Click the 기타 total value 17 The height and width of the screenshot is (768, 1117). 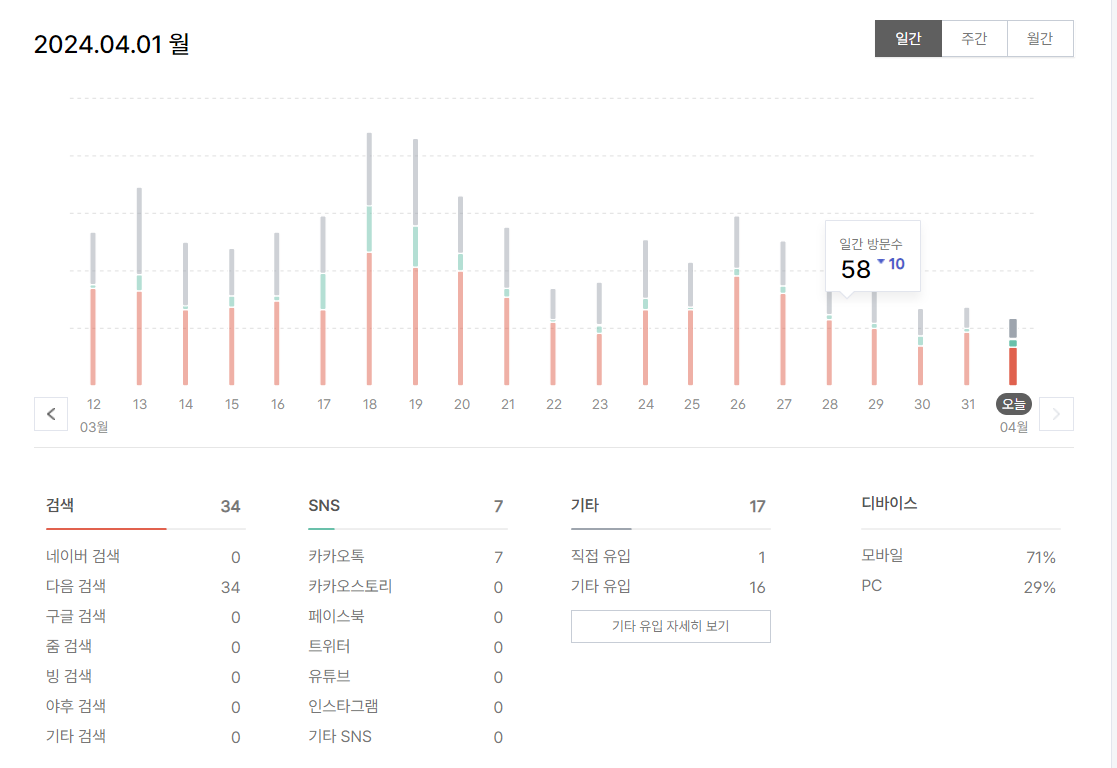757,507
